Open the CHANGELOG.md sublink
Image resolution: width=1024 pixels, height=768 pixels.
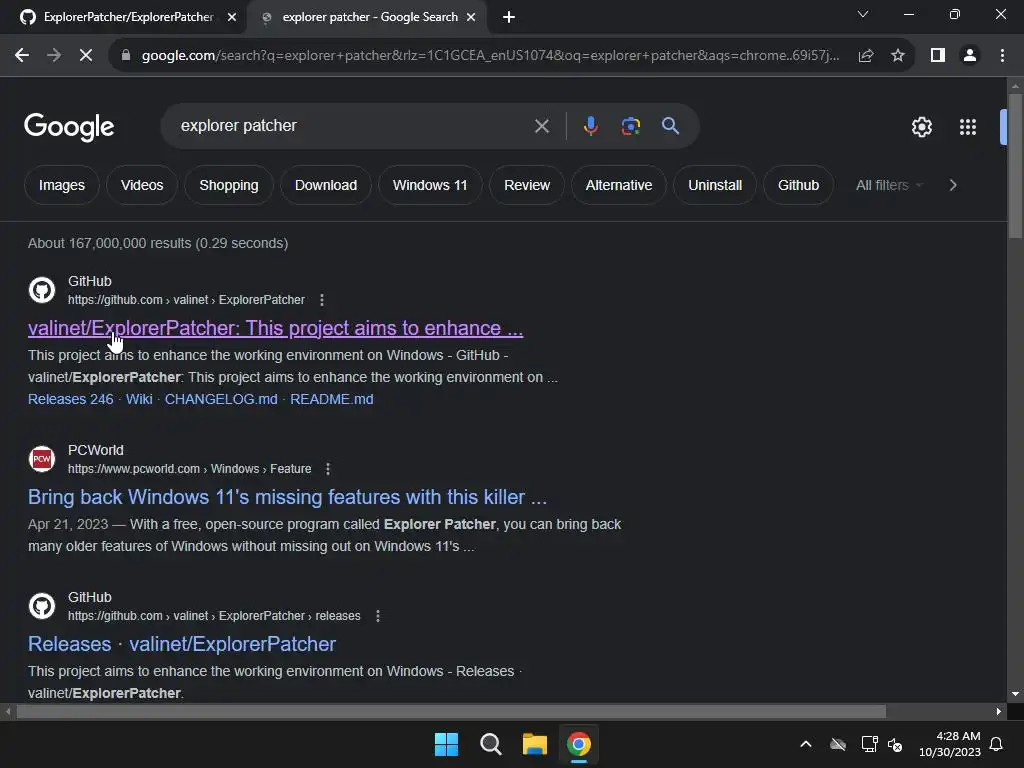(221, 399)
